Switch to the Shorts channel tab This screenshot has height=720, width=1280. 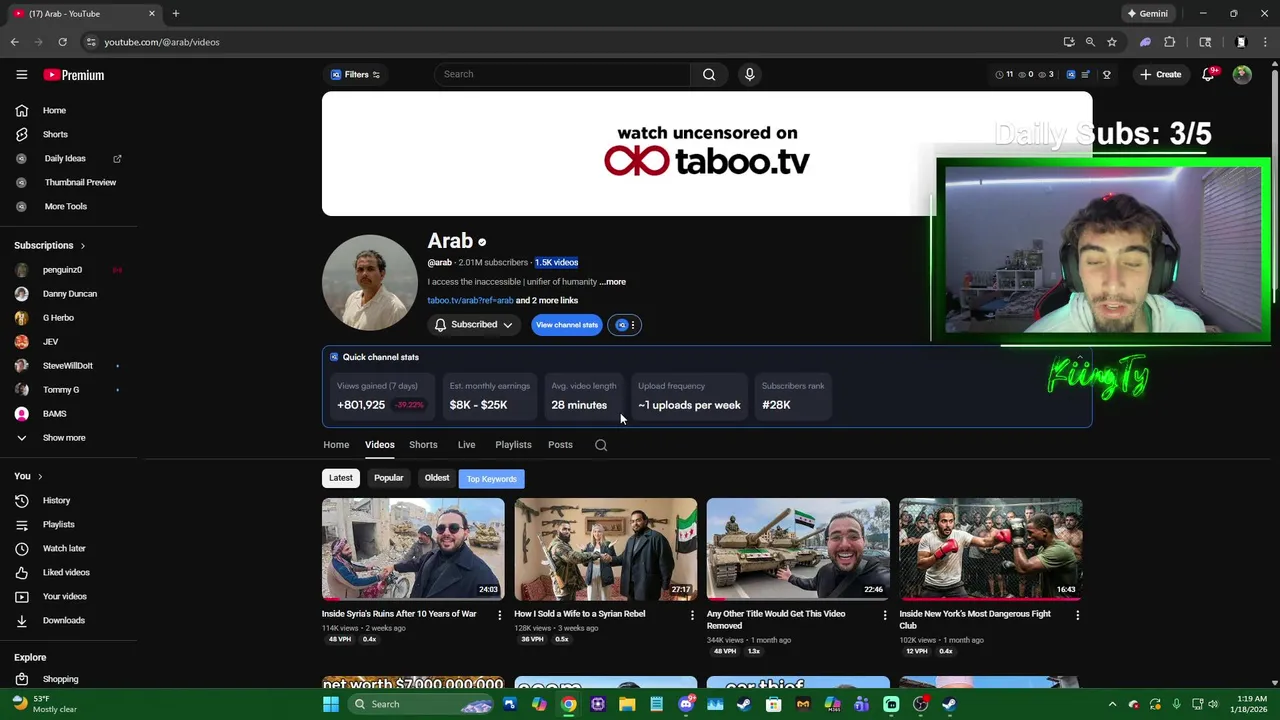[x=423, y=445]
